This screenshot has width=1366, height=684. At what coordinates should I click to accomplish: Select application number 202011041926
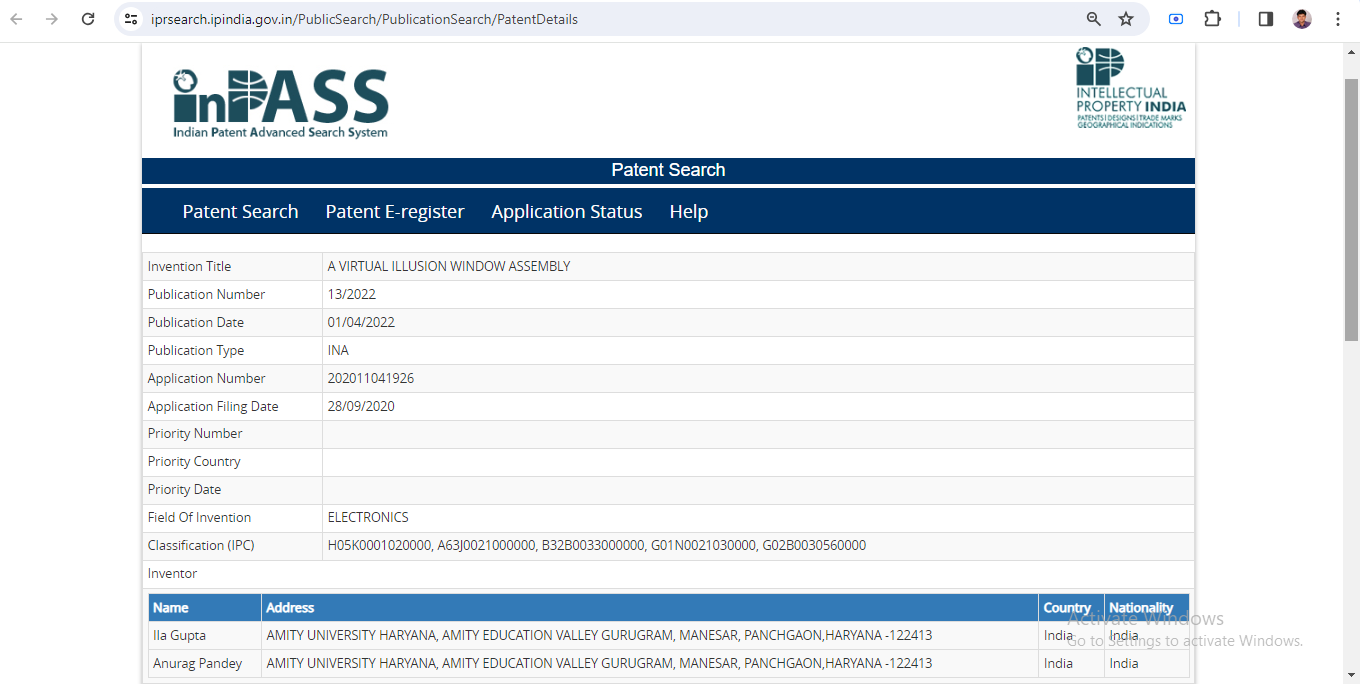tap(371, 378)
